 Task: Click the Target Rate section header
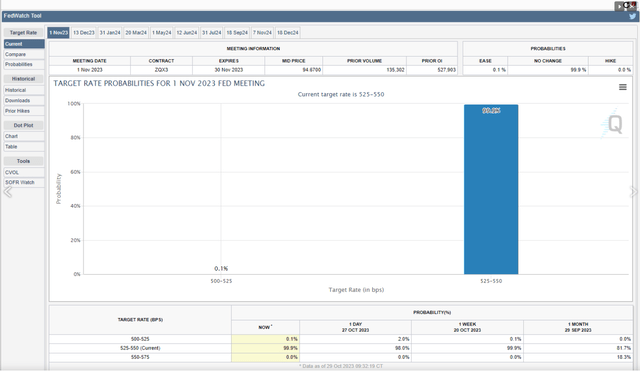(24, 33)
